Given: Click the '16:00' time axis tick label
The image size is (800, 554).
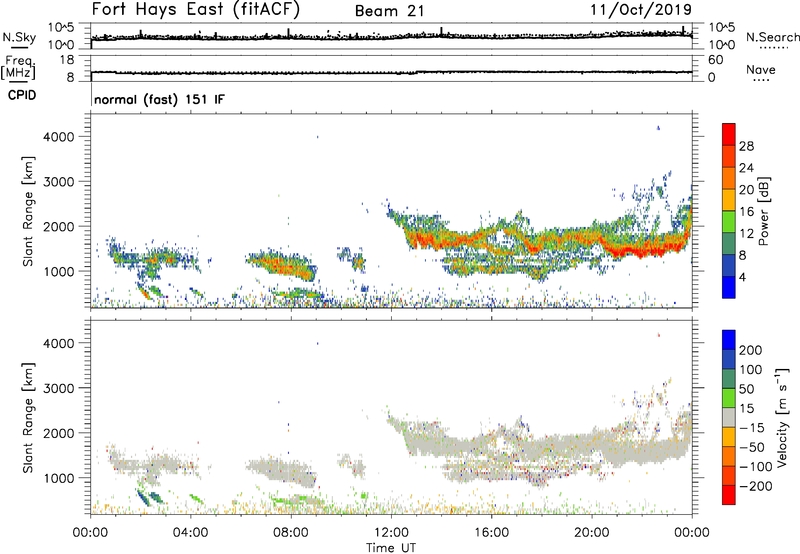Looking at the screenshot, I should (491, 533).
